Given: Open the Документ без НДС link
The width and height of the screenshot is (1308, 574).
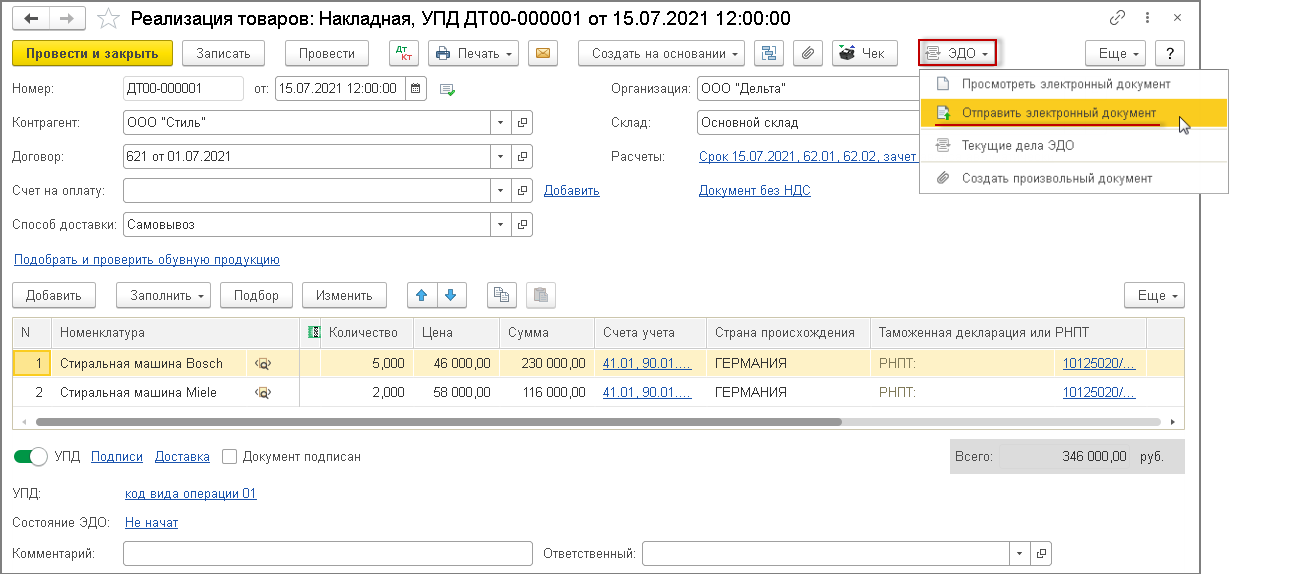Looking at the screenshot, I should [755, 190].
